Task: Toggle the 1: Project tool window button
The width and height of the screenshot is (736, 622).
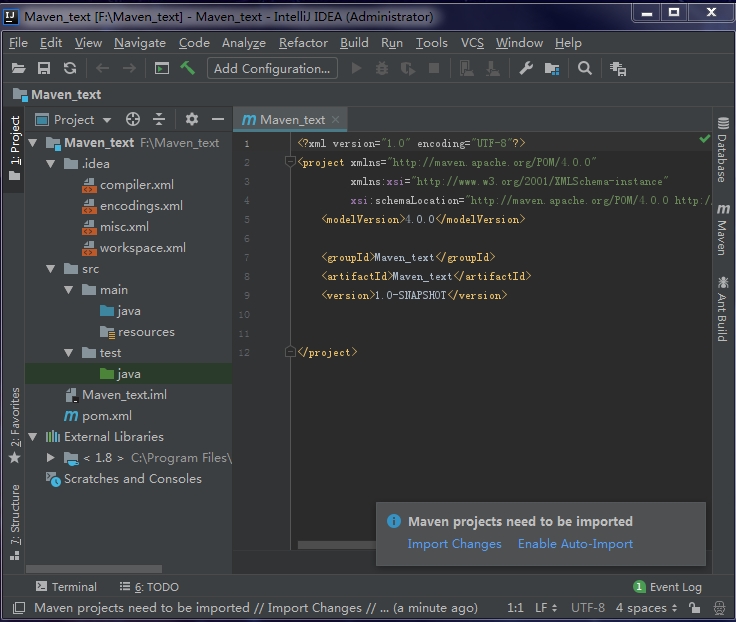Action: 15,148
